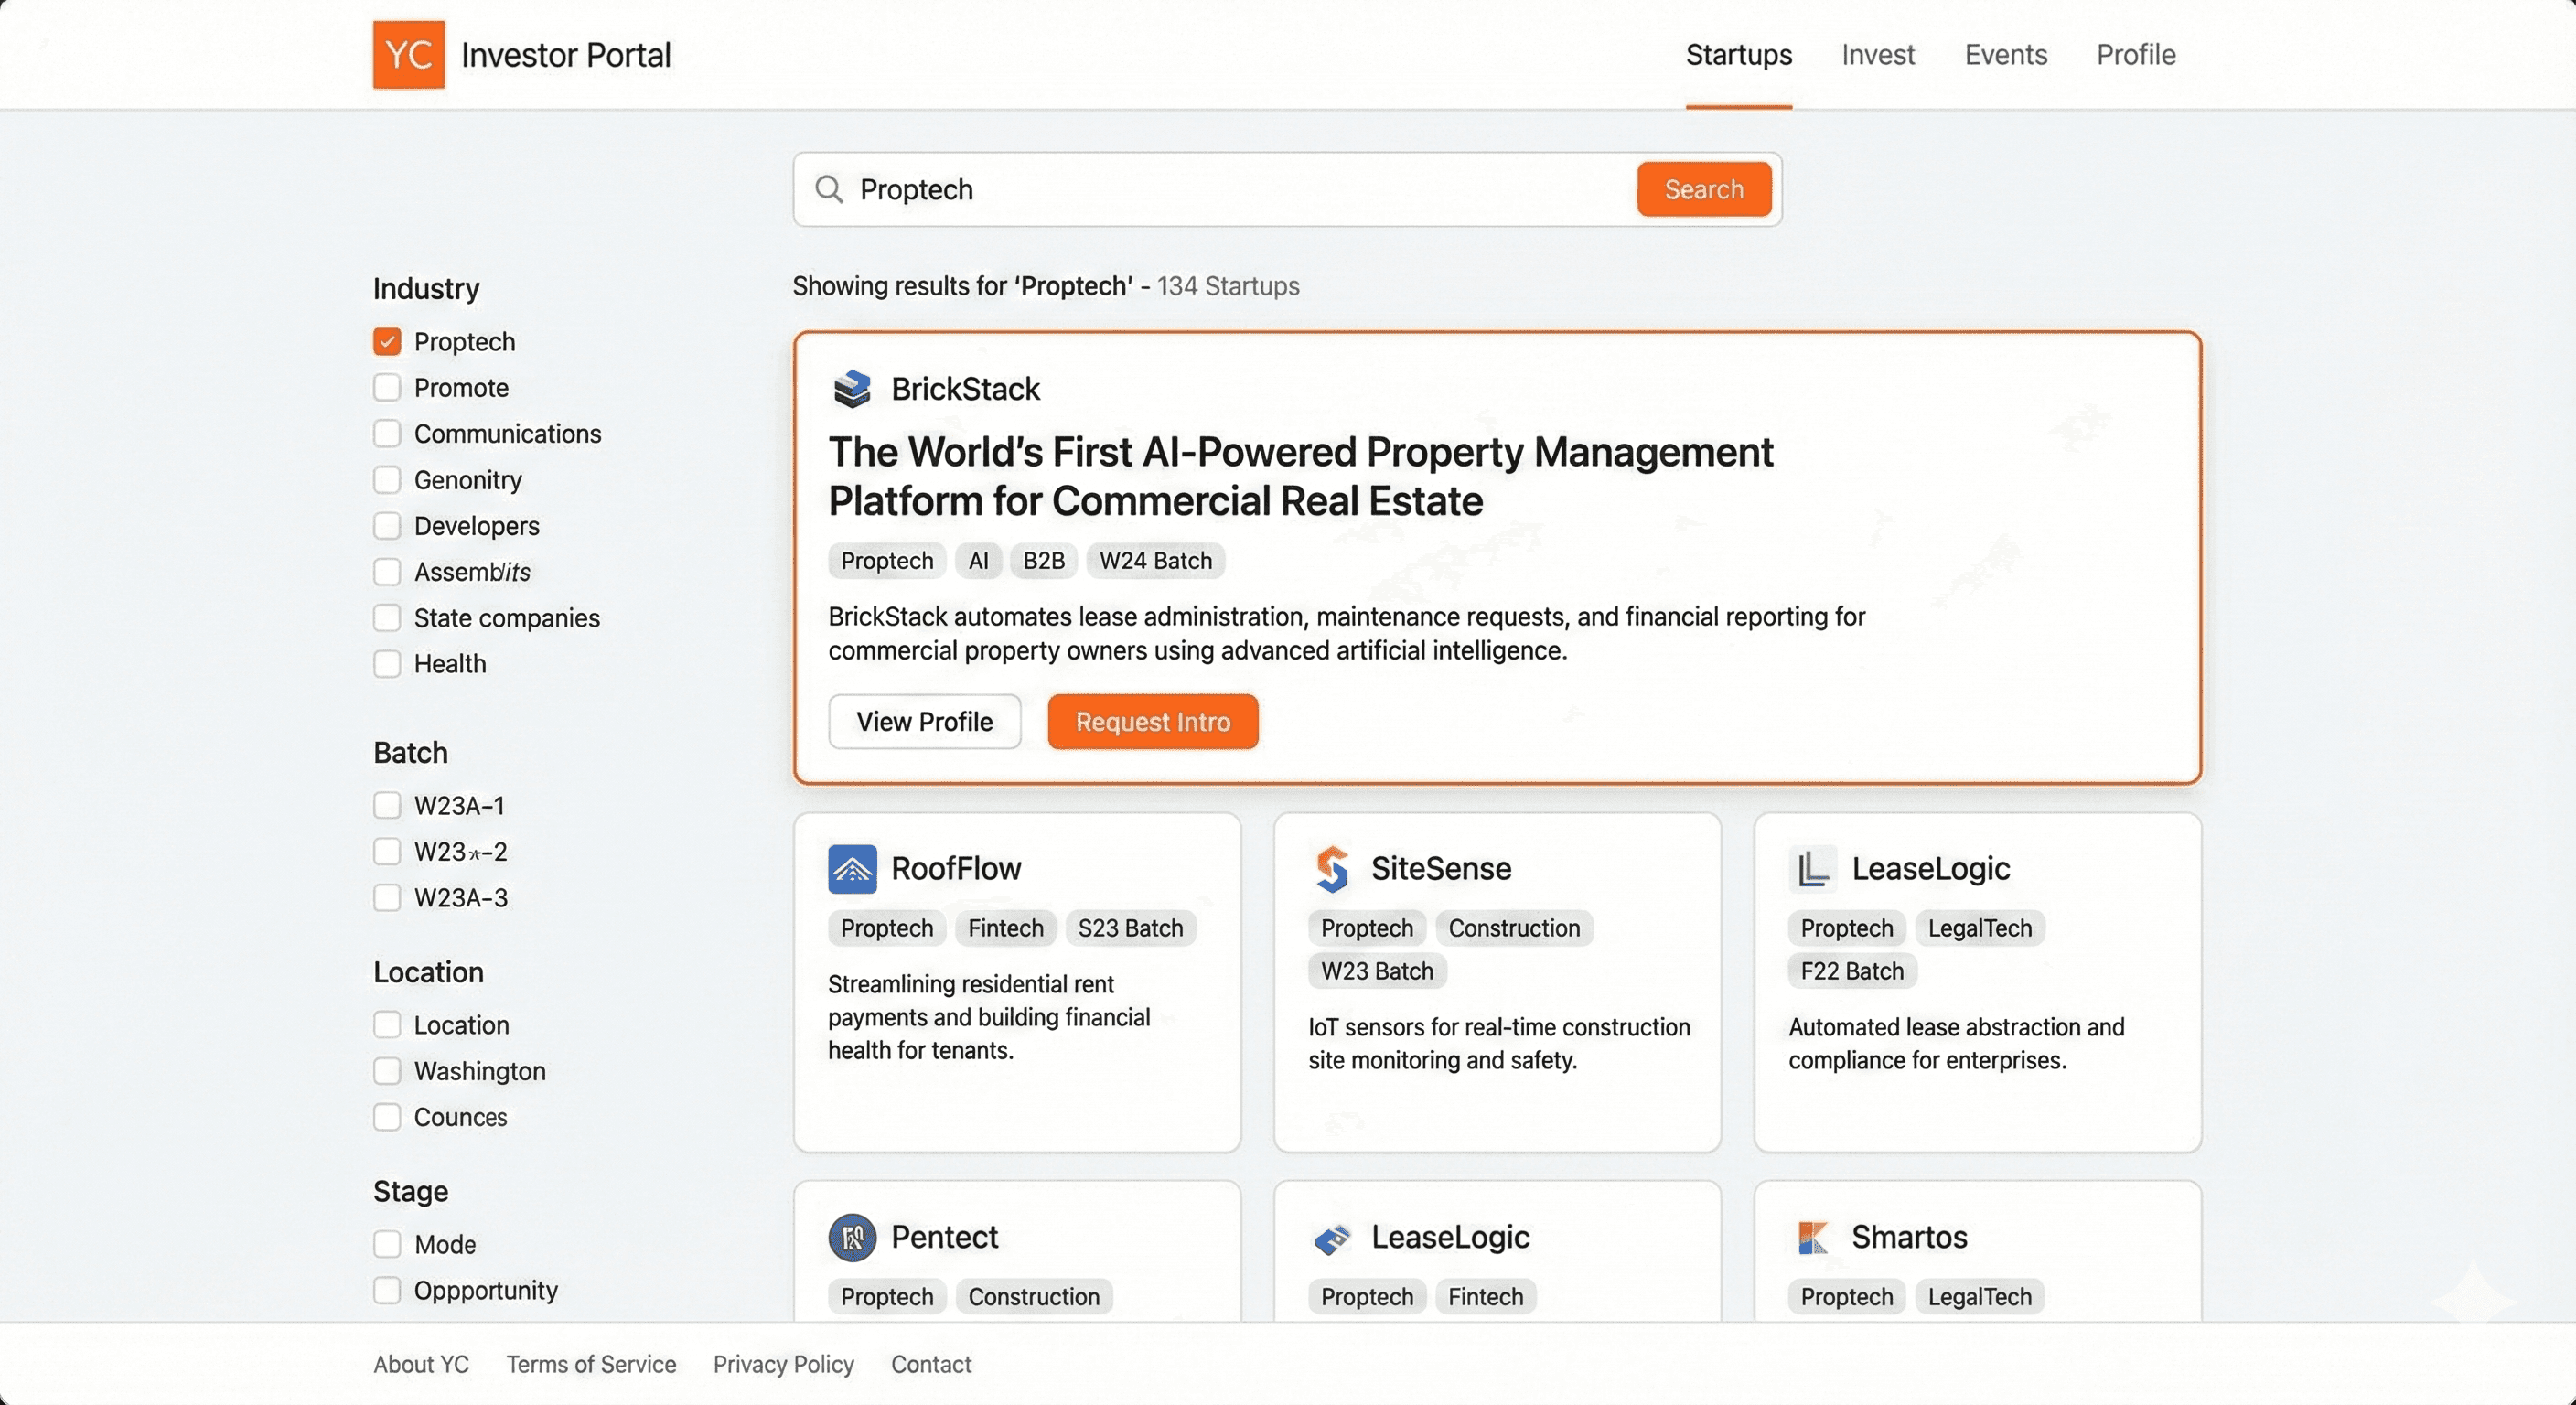Click the search magnifier icon
The width and height of the screenshot is (2576, 1405).
click(828, 189)
